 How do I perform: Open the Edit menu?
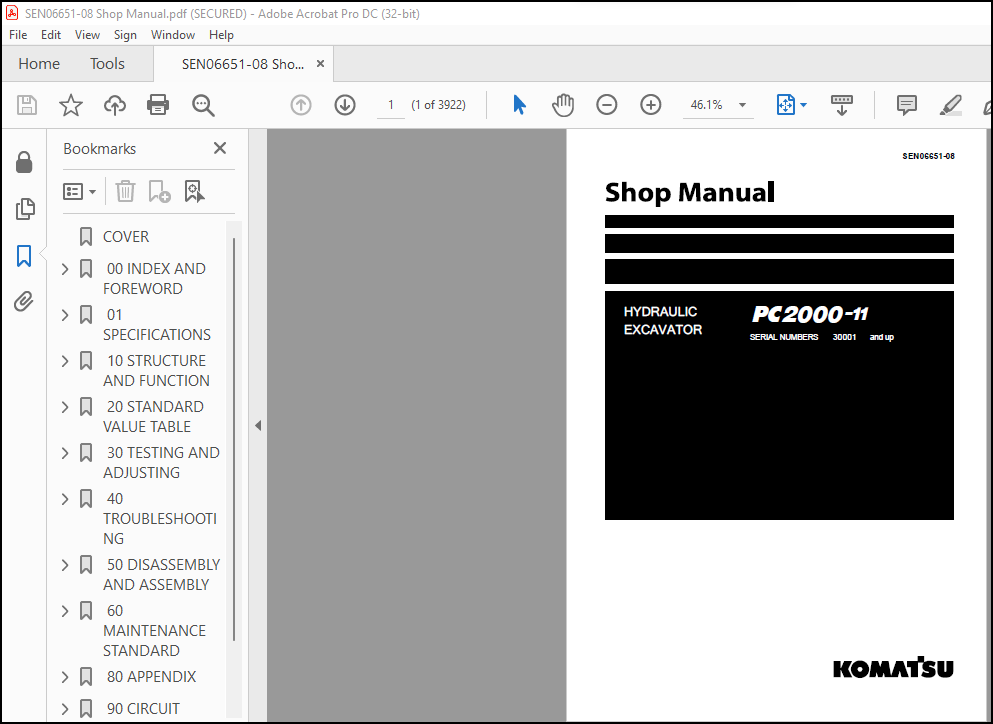51,35
